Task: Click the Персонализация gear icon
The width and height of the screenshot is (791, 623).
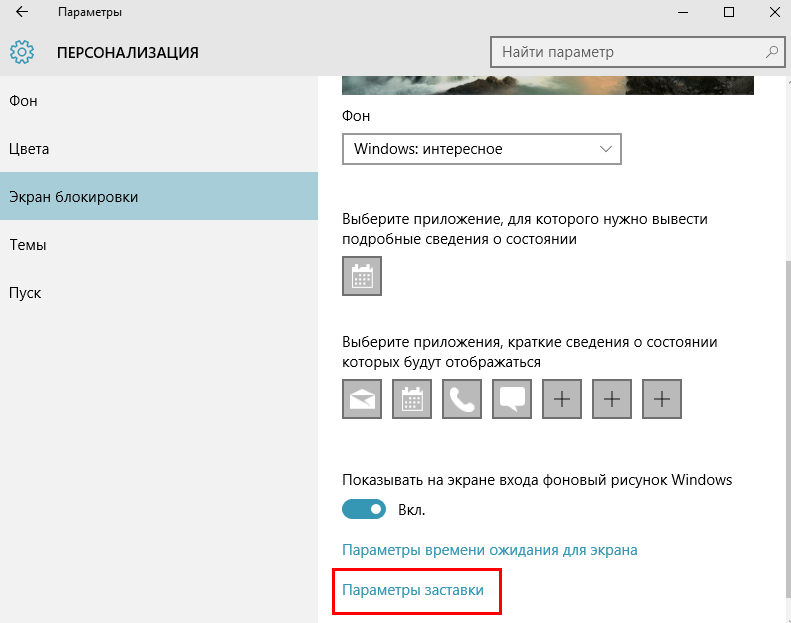Action: tap(22, 52)
